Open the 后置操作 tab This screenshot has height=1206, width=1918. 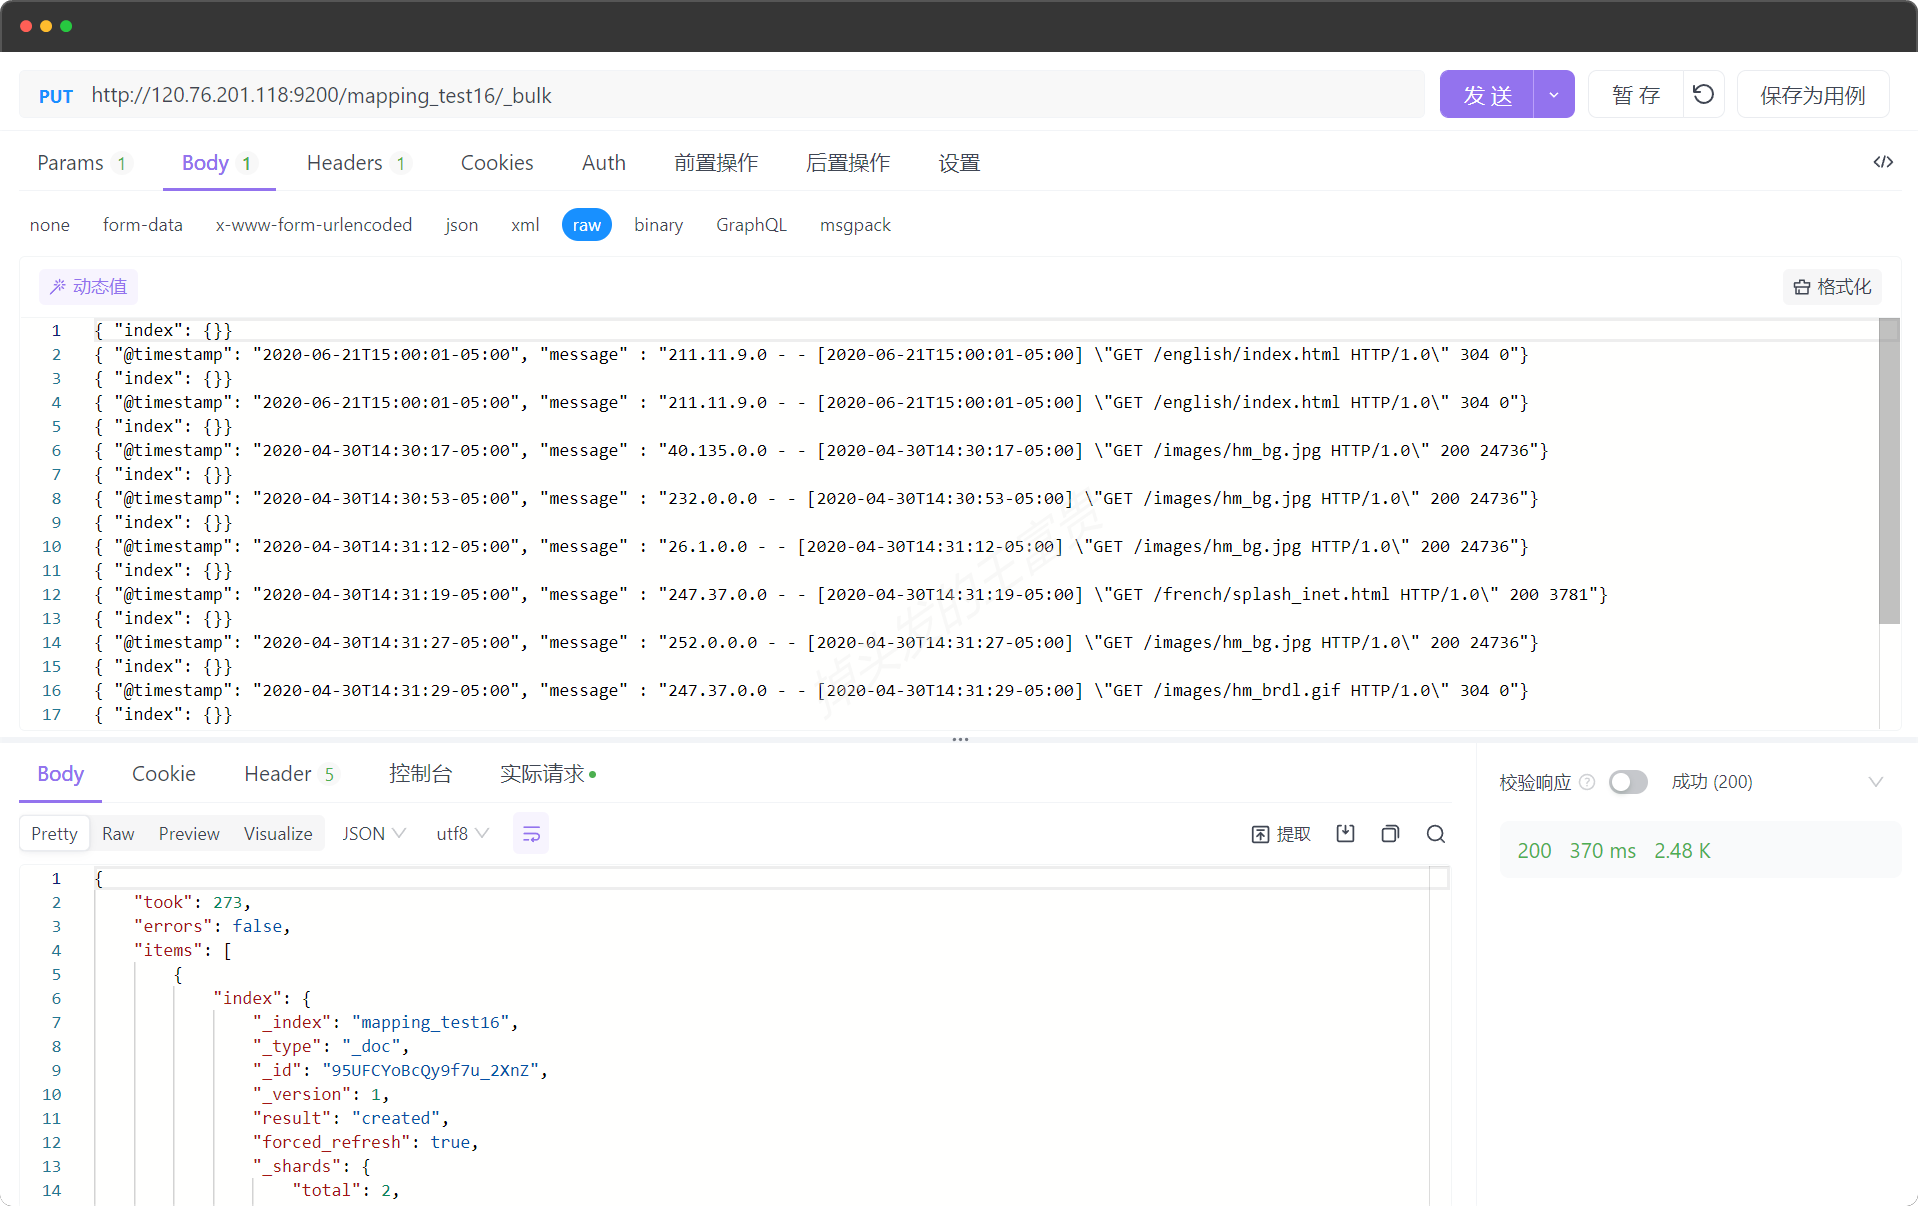tap(848, 163)
